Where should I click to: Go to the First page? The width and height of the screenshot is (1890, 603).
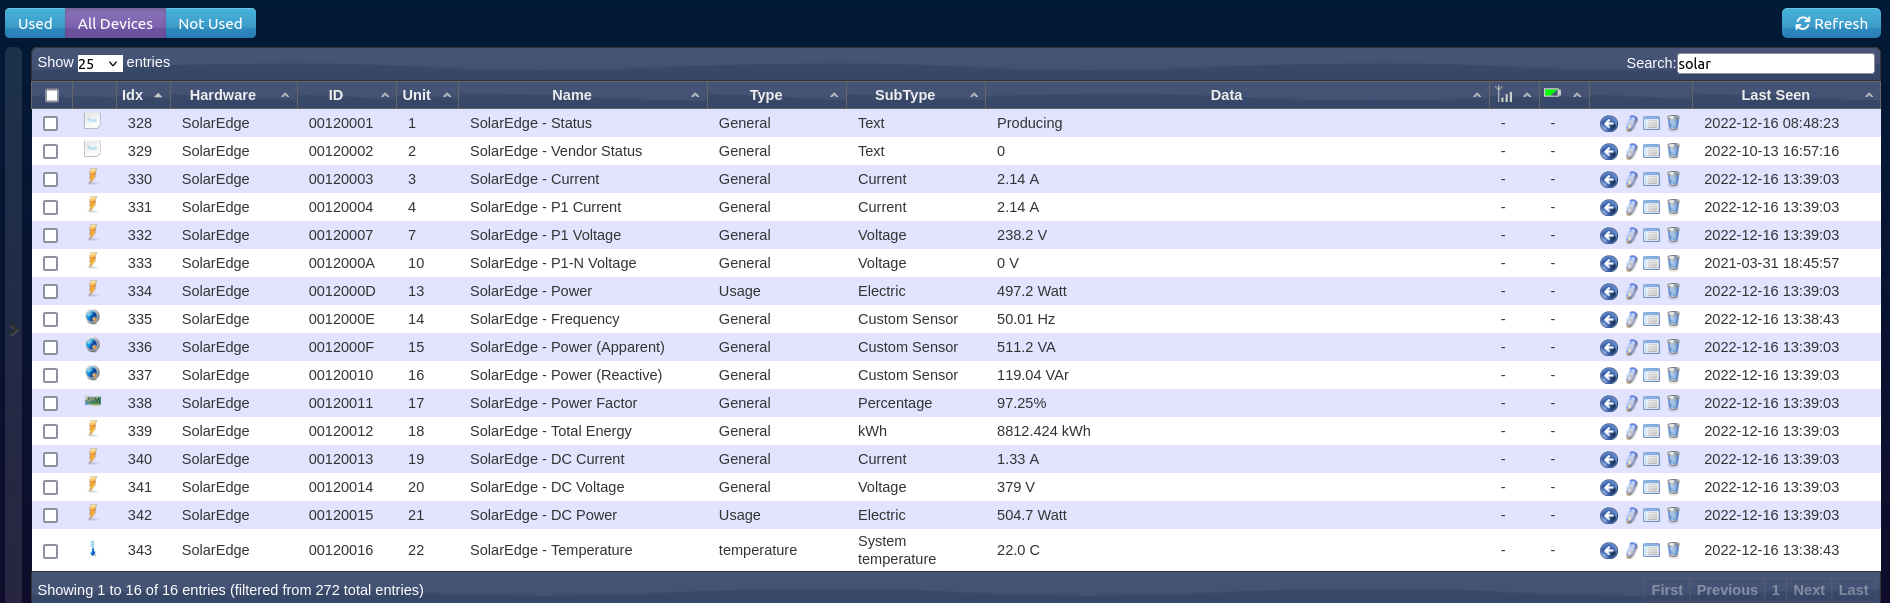click(1667, 590)
